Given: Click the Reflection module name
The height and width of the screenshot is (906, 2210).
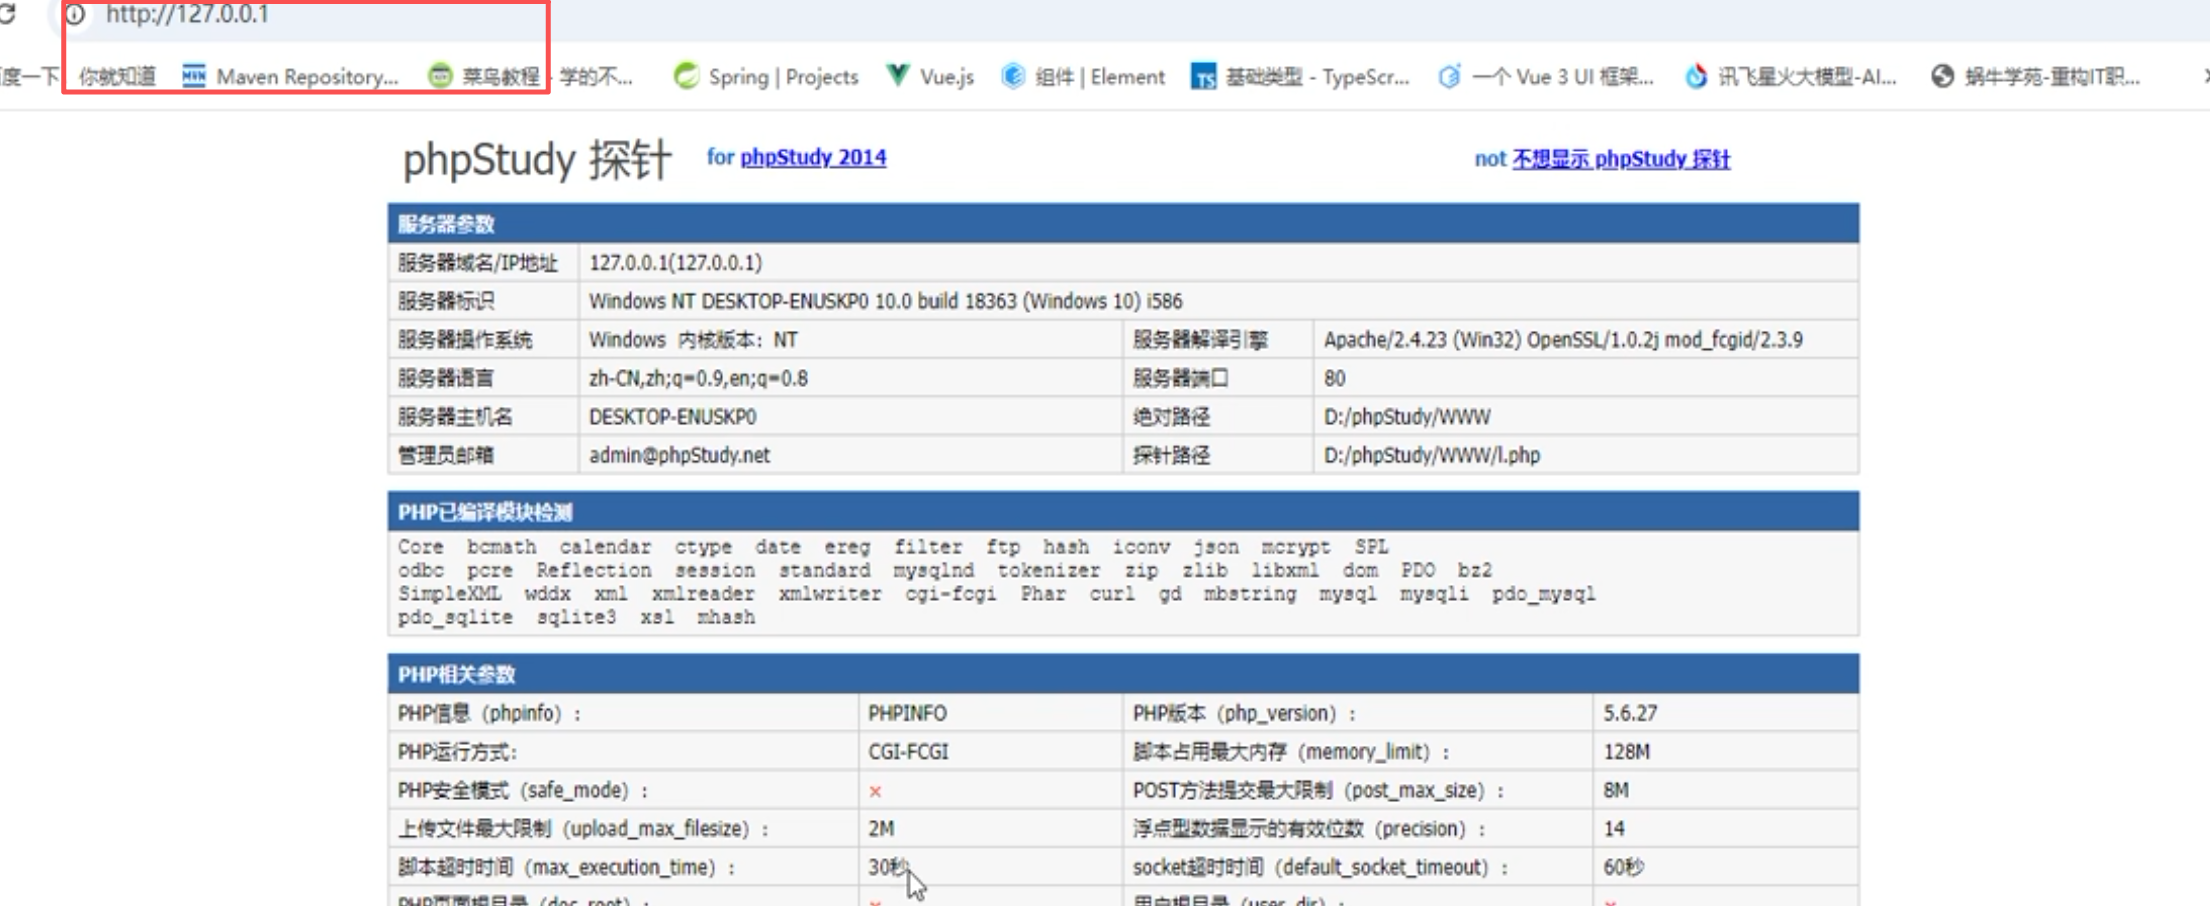Looking at the screenshot, I should point(593,570).
